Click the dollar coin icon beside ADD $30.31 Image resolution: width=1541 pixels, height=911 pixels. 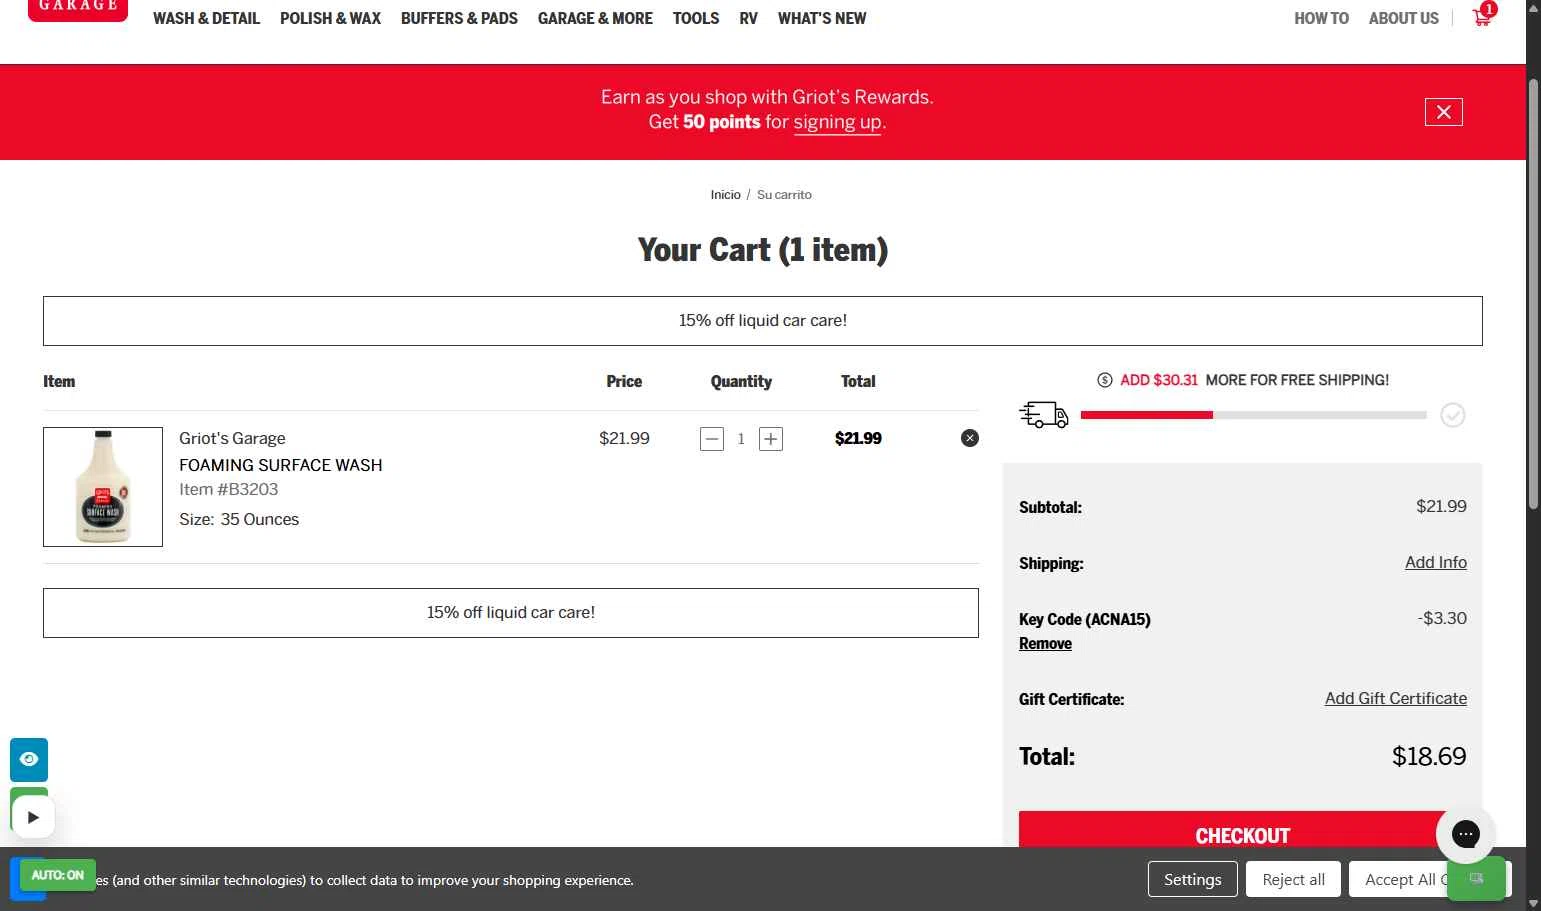click(1105, 380)
